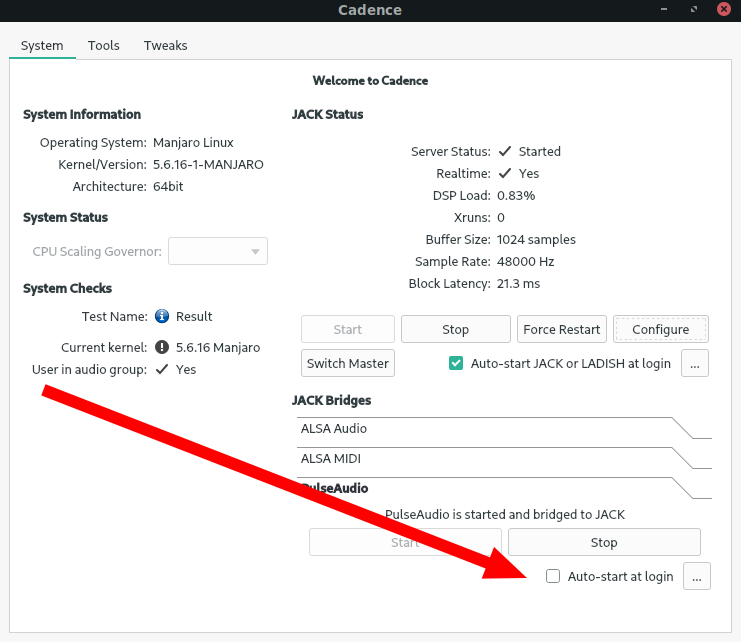Click the Sample Rate value 48000 Hz

(x=526, y=261)
